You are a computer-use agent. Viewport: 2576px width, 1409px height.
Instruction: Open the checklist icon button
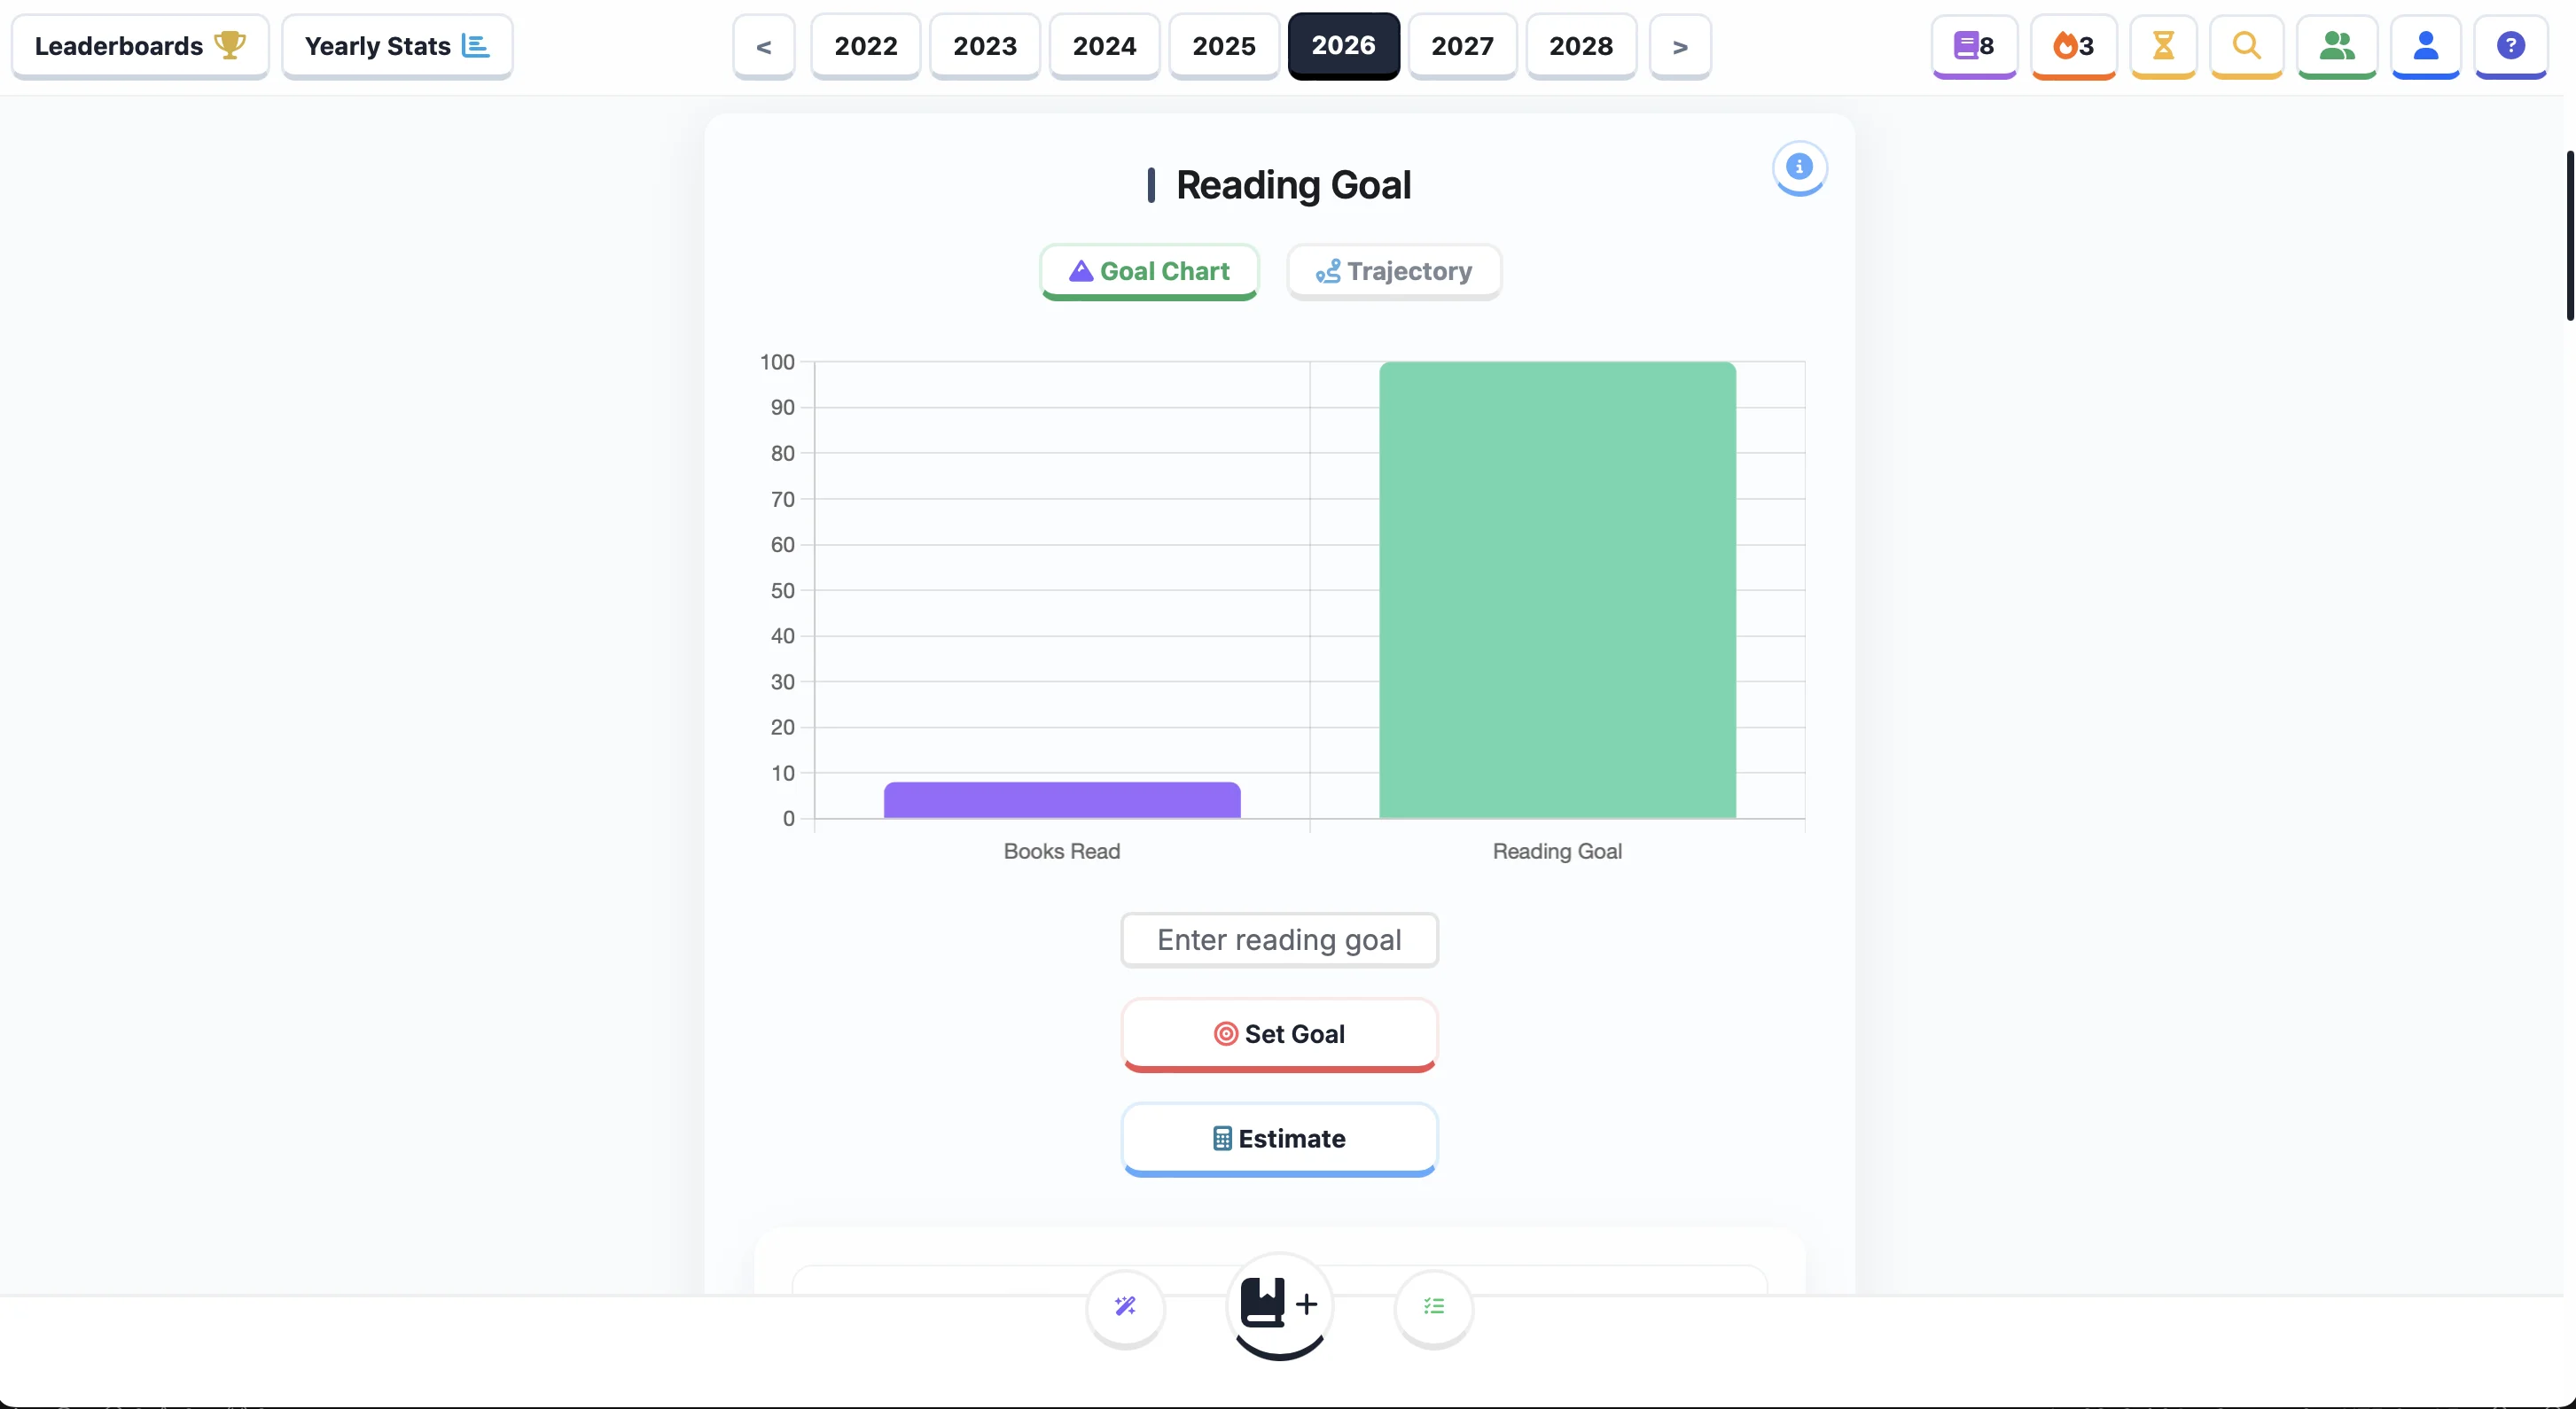tap(1433, 1306)
